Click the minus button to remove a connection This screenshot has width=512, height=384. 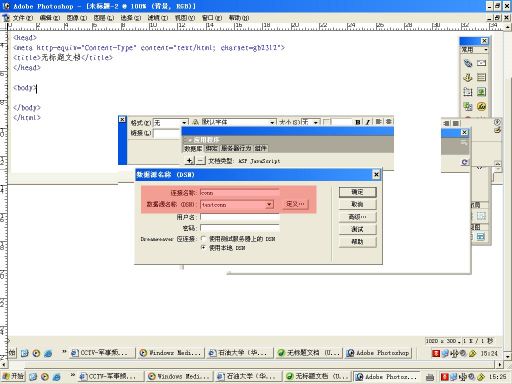coord(200,161)
